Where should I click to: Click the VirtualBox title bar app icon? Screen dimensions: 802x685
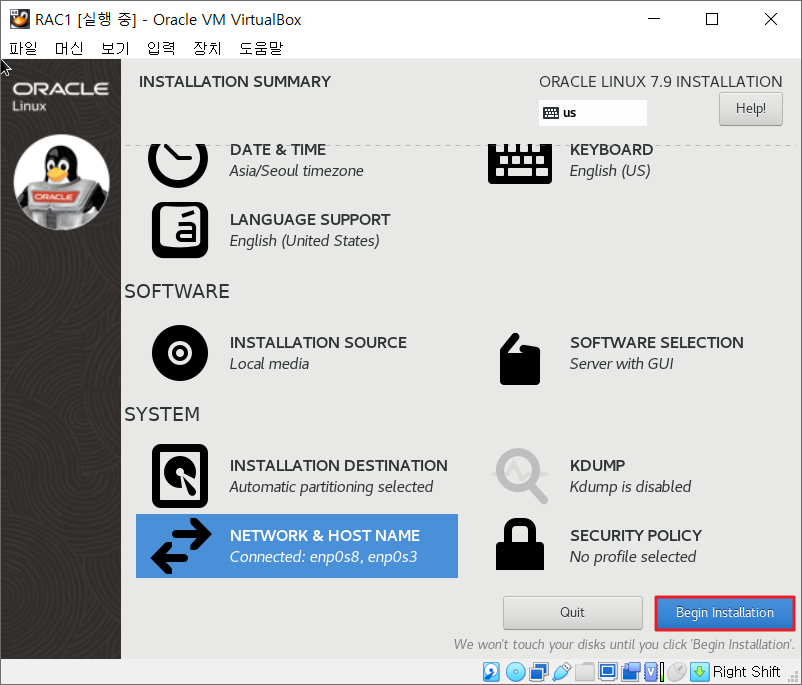click(19, 19)
